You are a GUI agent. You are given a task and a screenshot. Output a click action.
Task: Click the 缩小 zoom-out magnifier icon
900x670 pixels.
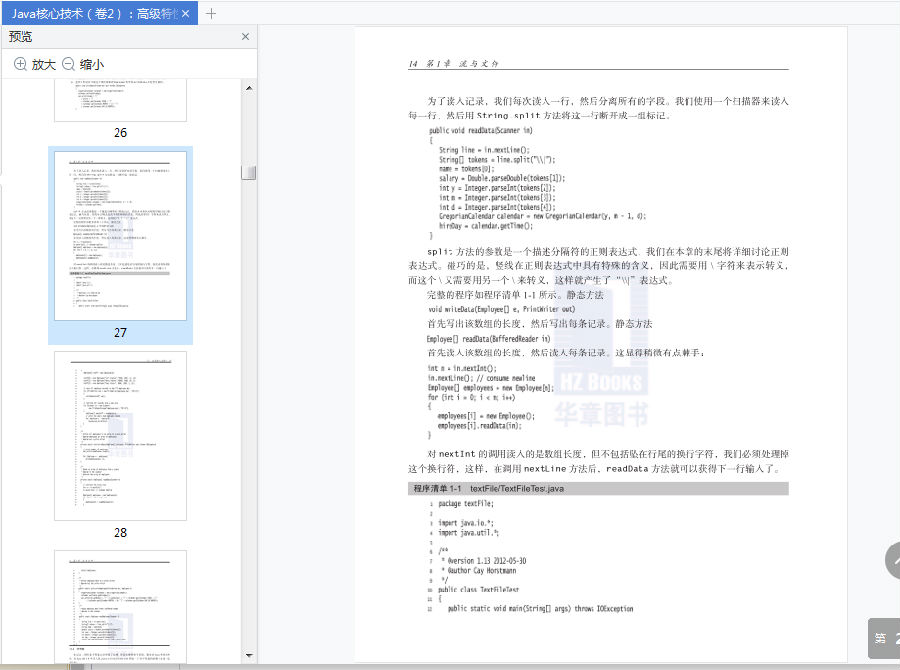[x=68, y=64]
